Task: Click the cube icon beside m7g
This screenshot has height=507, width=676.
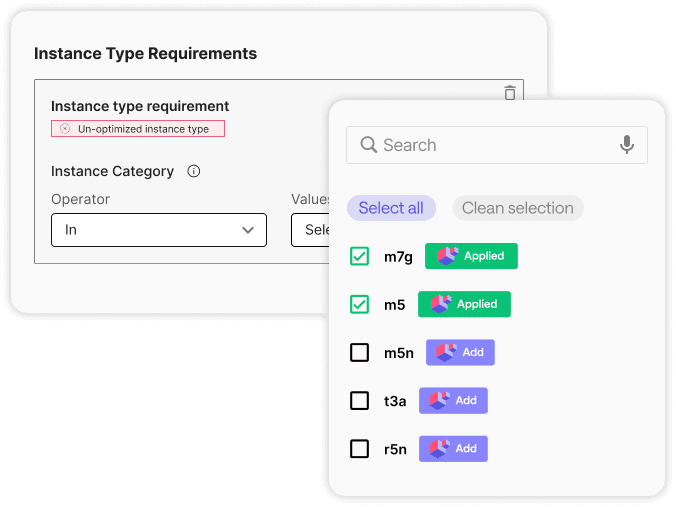Action: coord(446,256)
